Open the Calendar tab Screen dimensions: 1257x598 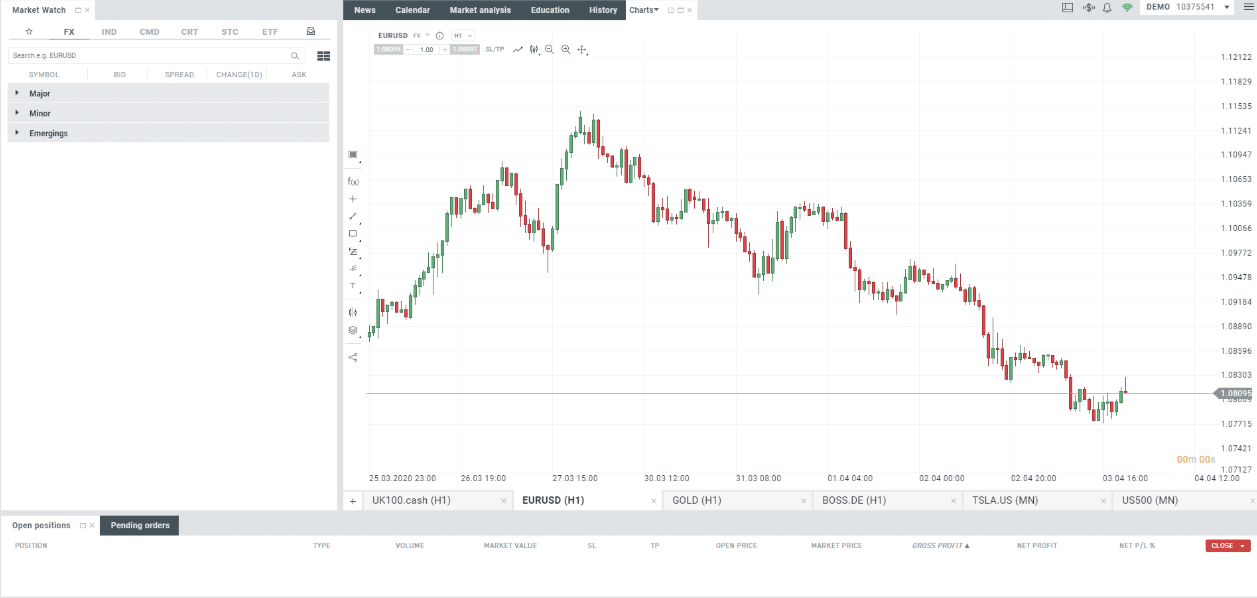point(413,10)
